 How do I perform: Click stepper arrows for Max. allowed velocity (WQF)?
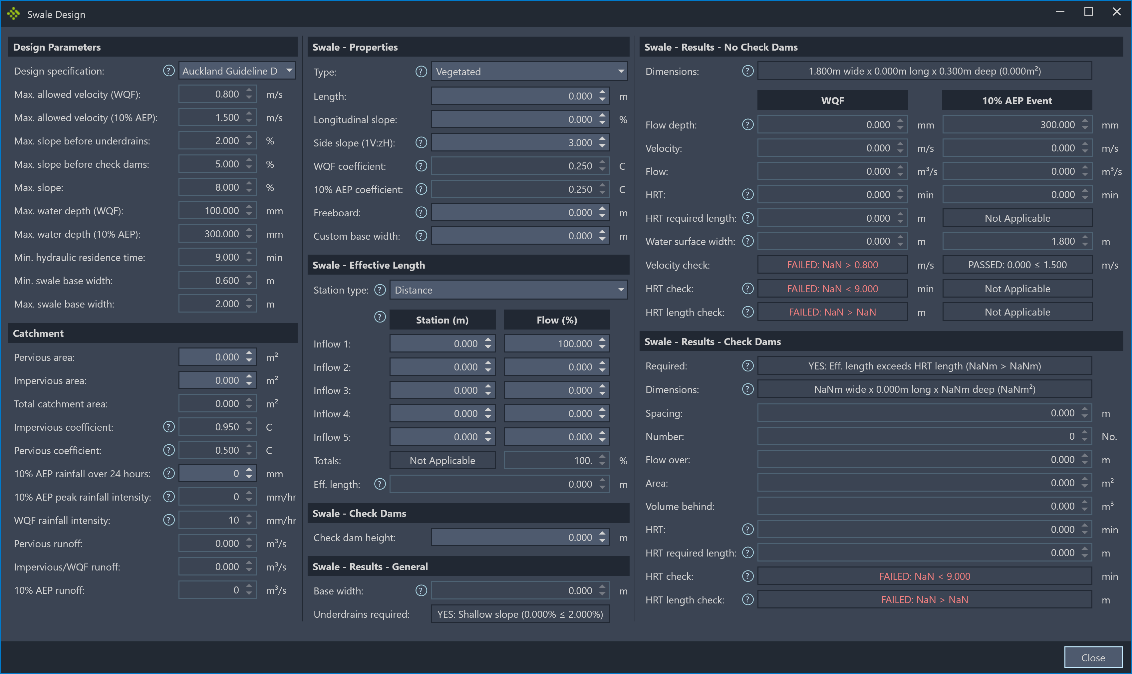[x=249, y=94]
